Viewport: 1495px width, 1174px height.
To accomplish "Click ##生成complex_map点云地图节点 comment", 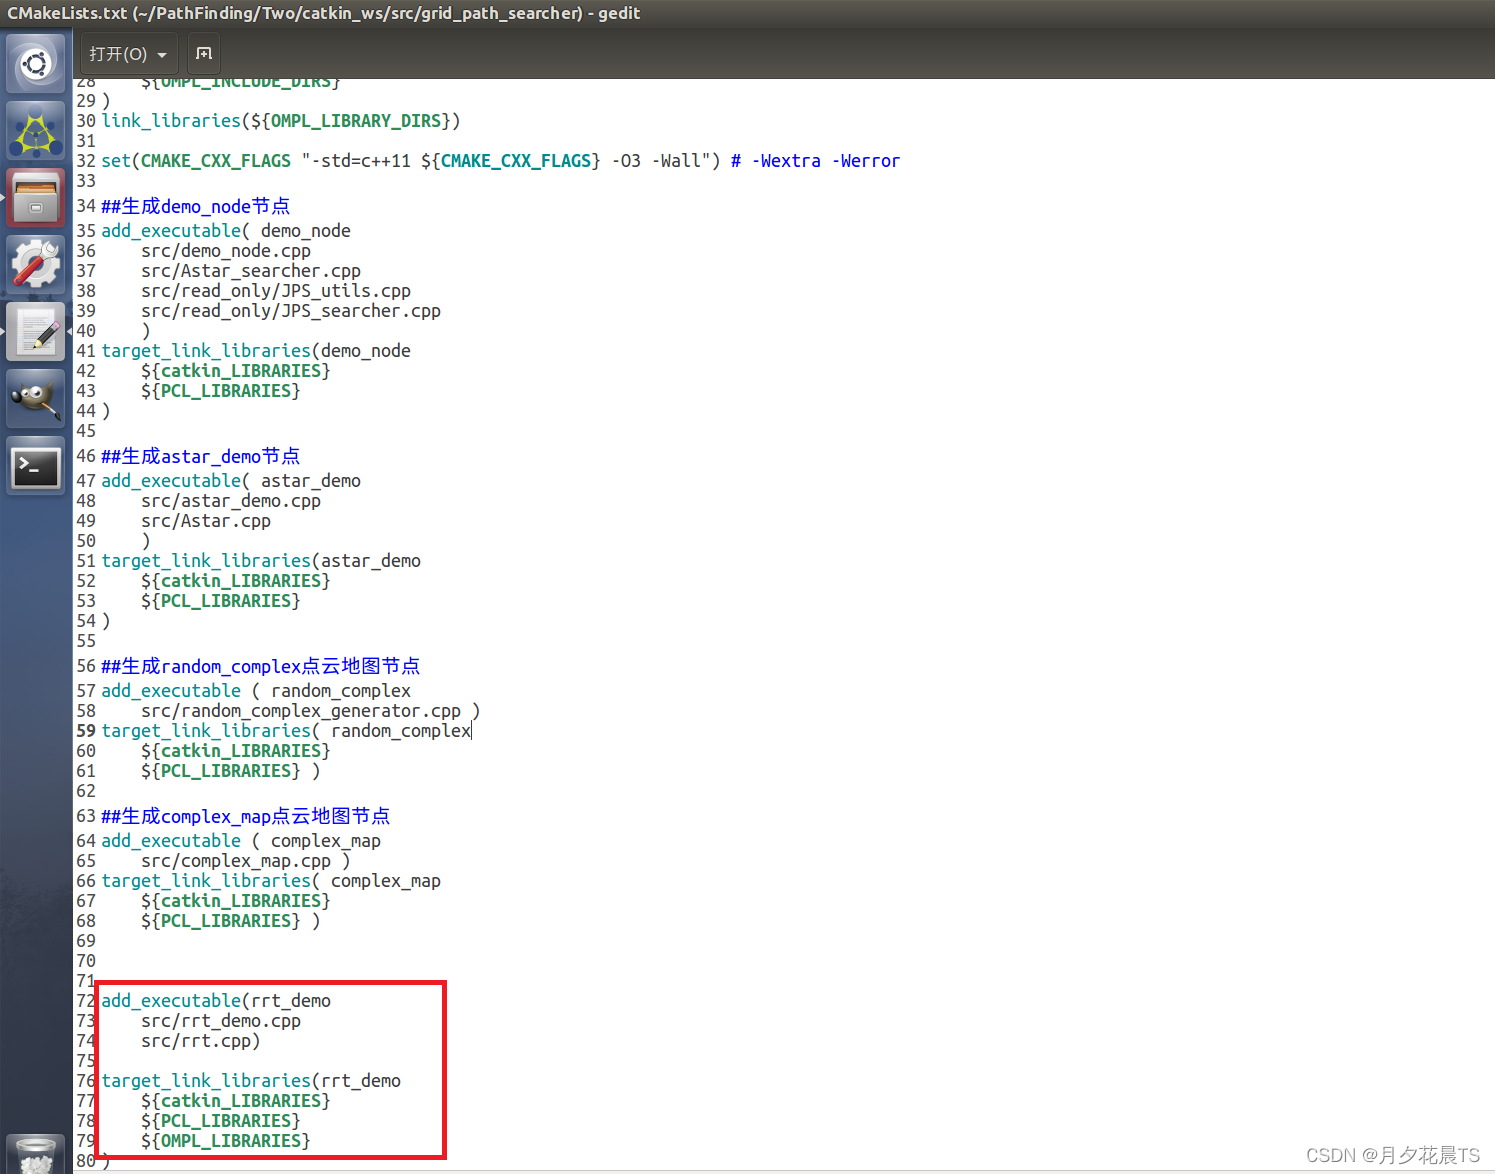I will click(x=246, y=816).
